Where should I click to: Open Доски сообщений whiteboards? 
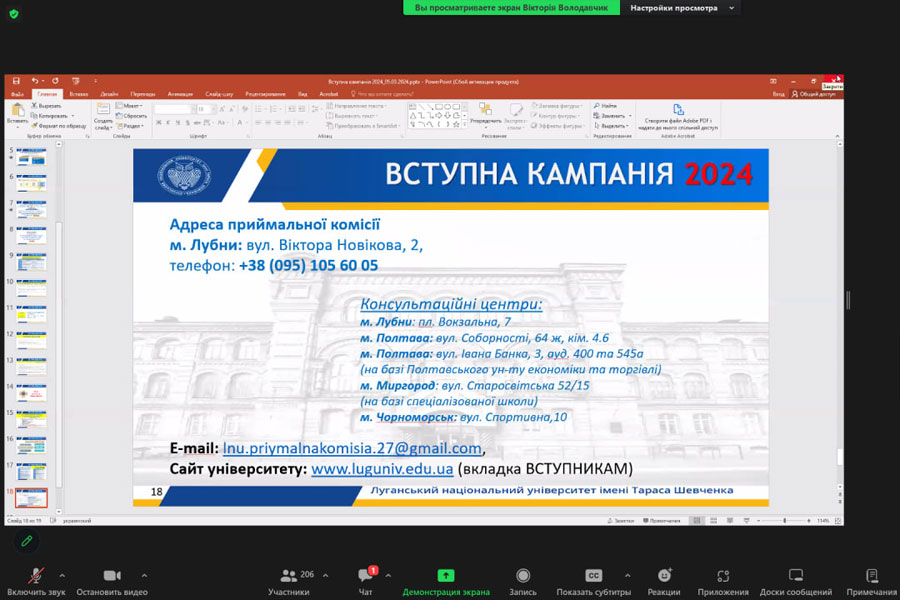point(796,582)
